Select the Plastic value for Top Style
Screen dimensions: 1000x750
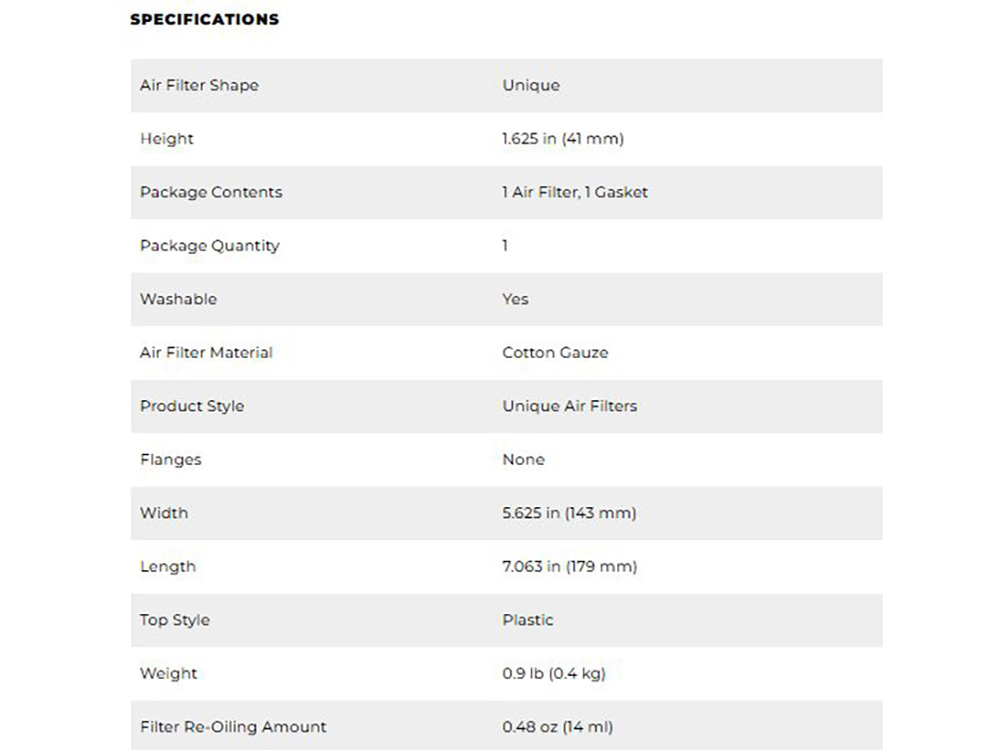527,620
